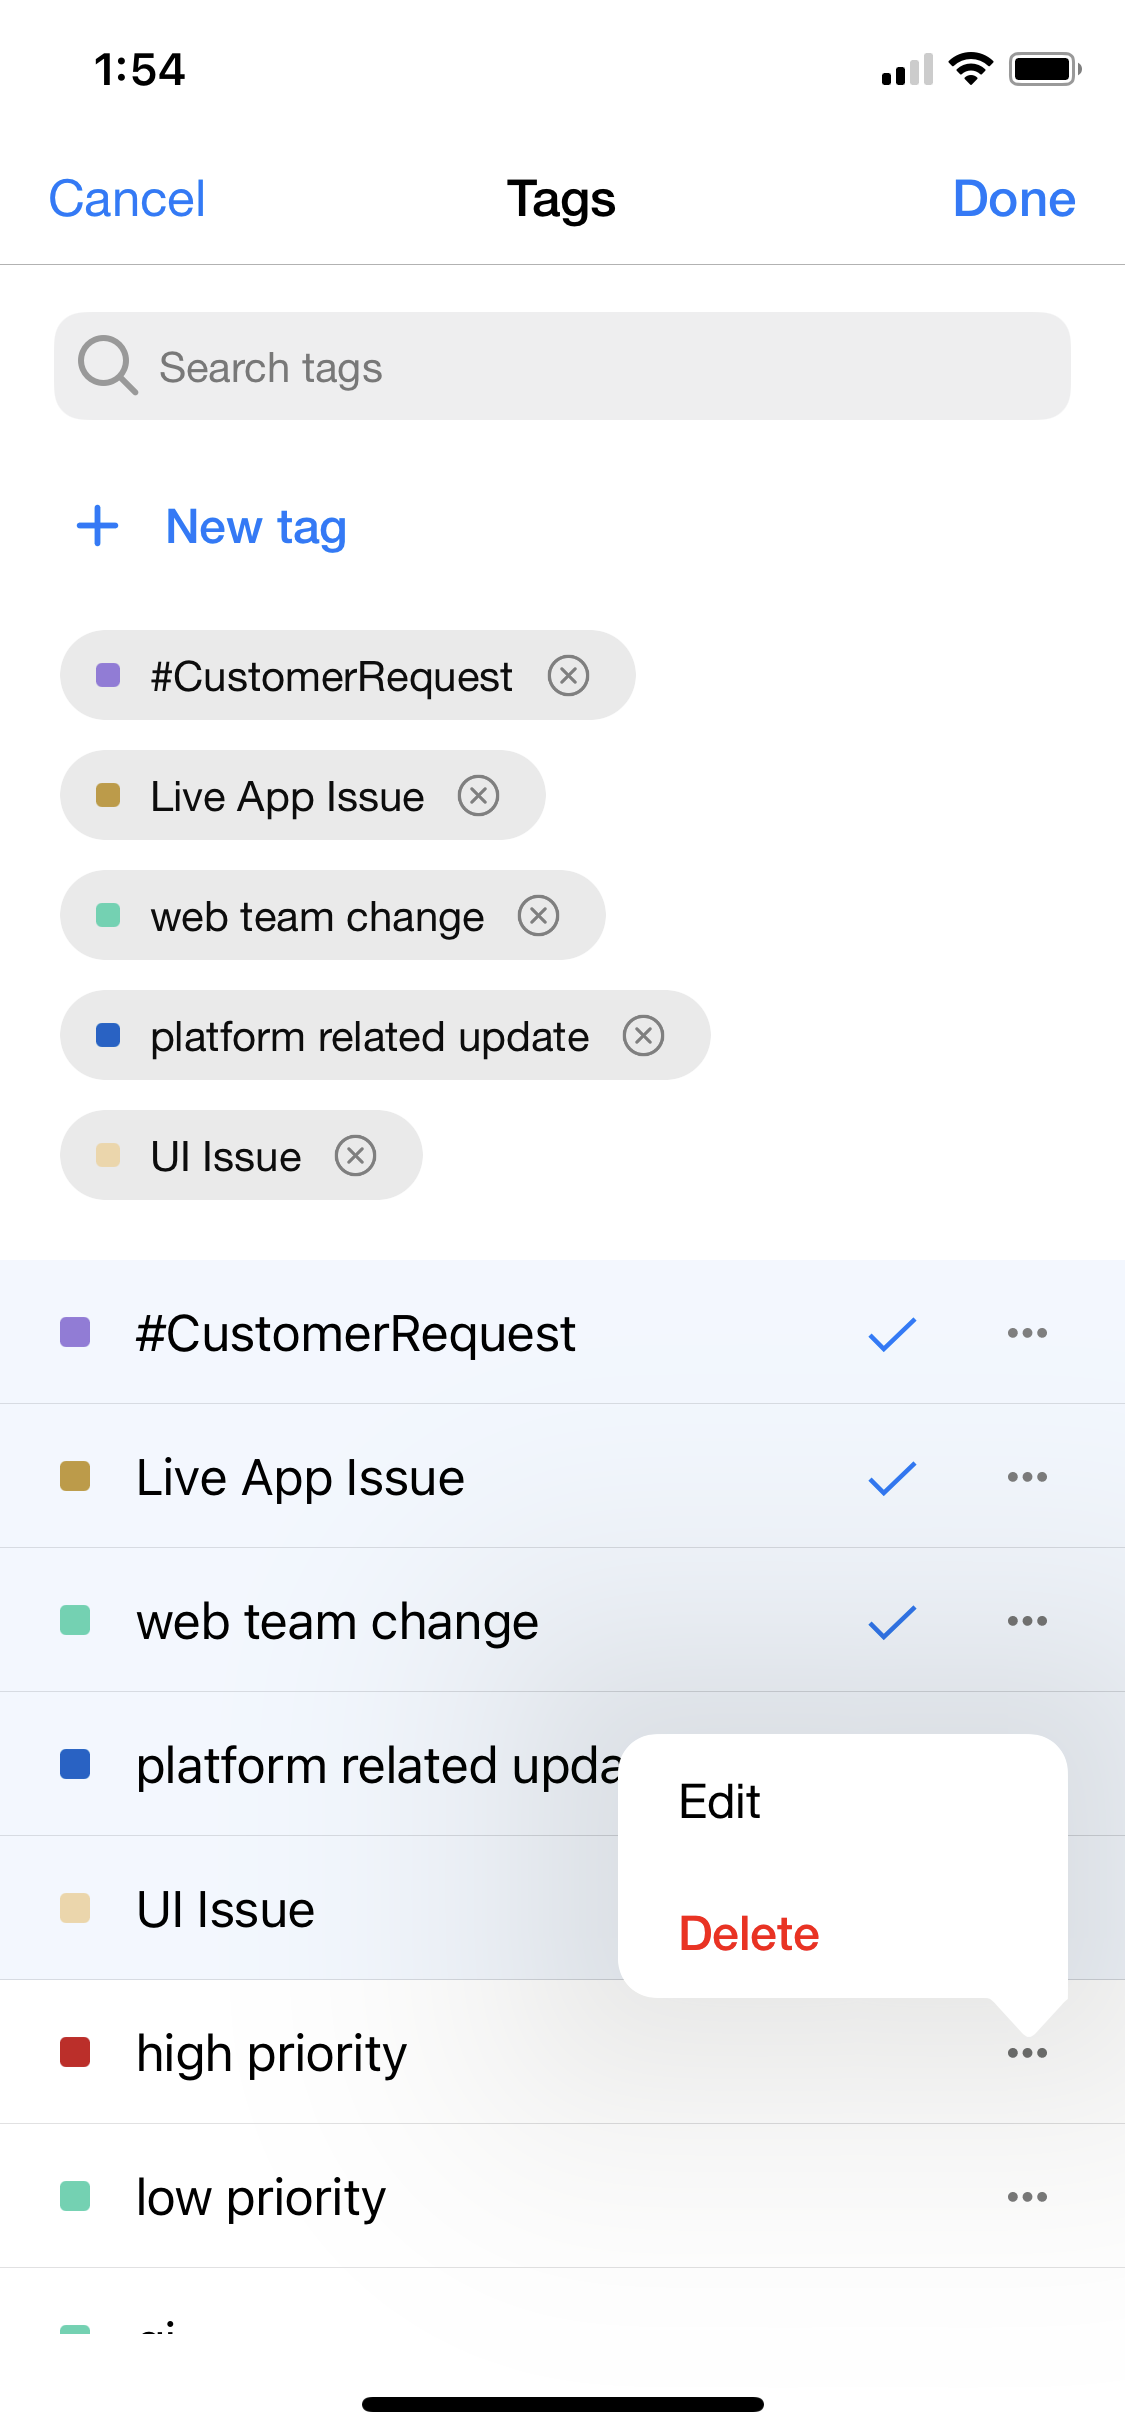1125x2436 pixels.
Task: Remove the UI Issue tag chip
Action: tap(356, 1155)
